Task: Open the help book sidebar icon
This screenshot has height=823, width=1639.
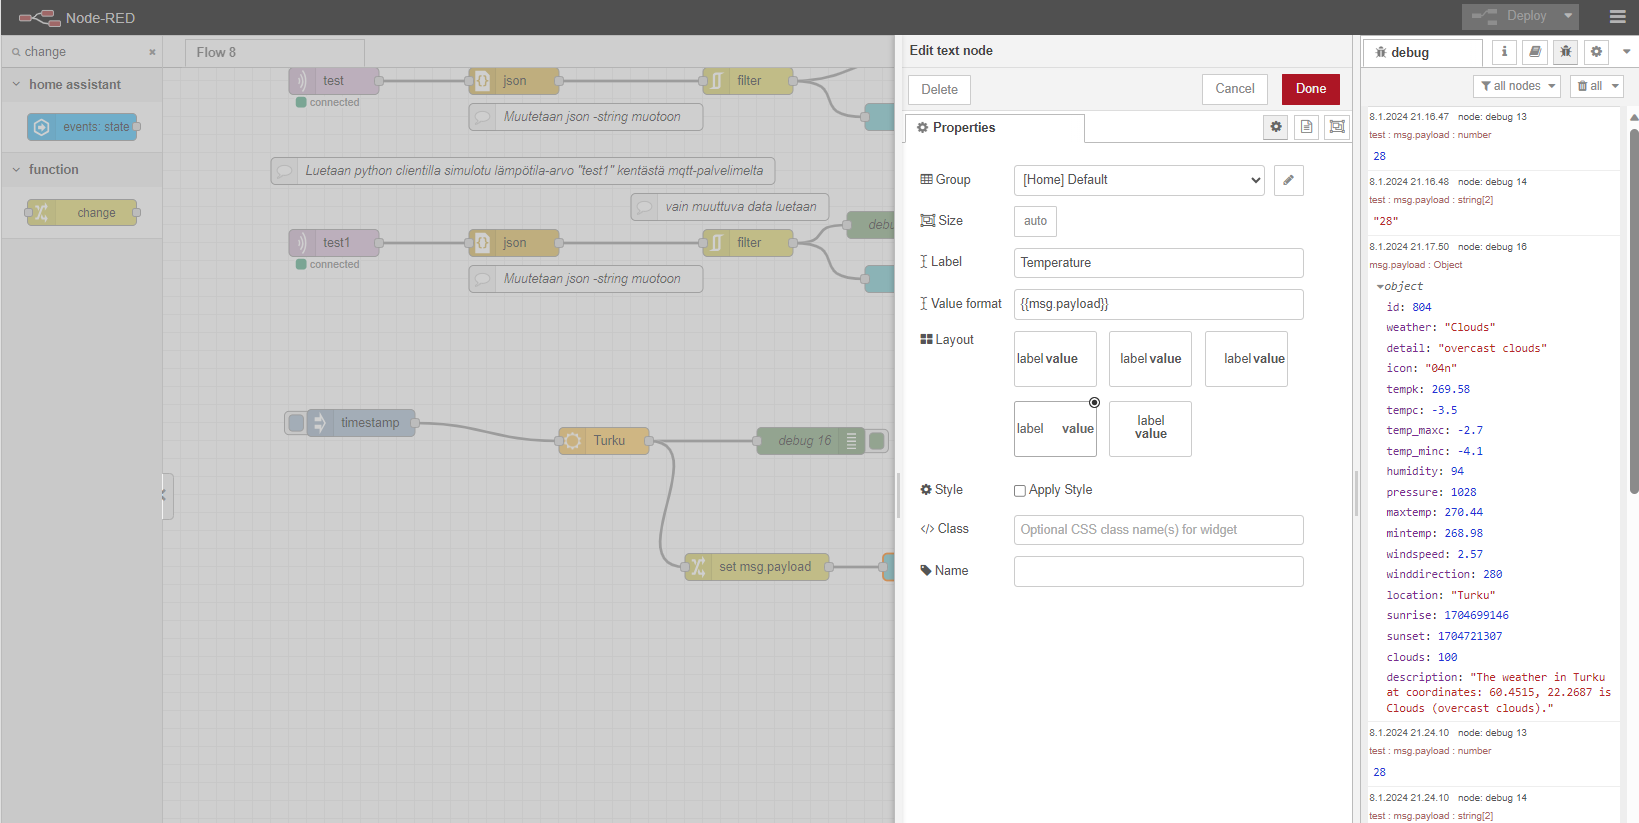Action: 1535,52
